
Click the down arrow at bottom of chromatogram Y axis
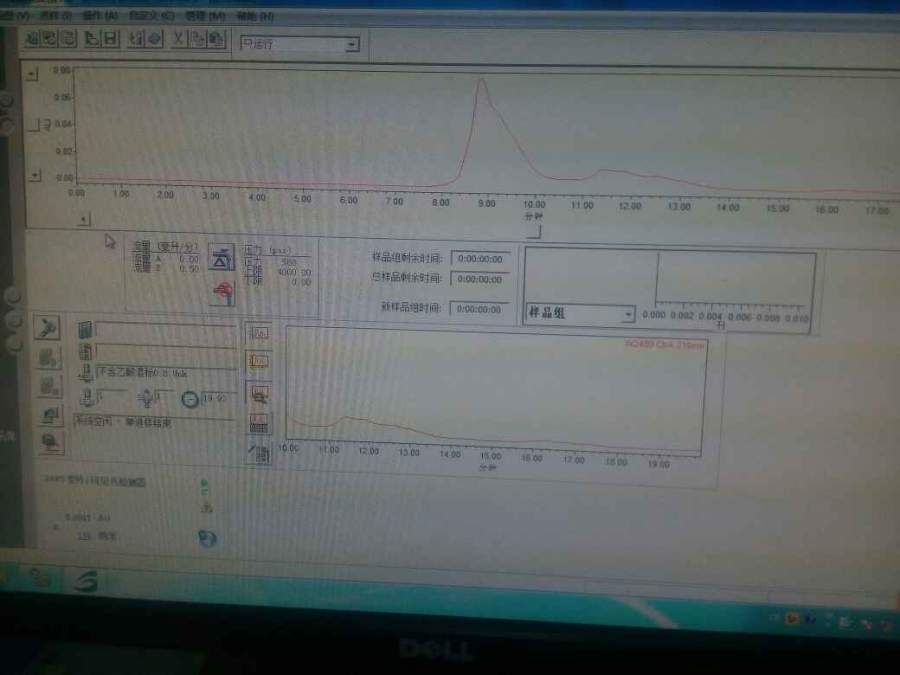click(36, 175)
